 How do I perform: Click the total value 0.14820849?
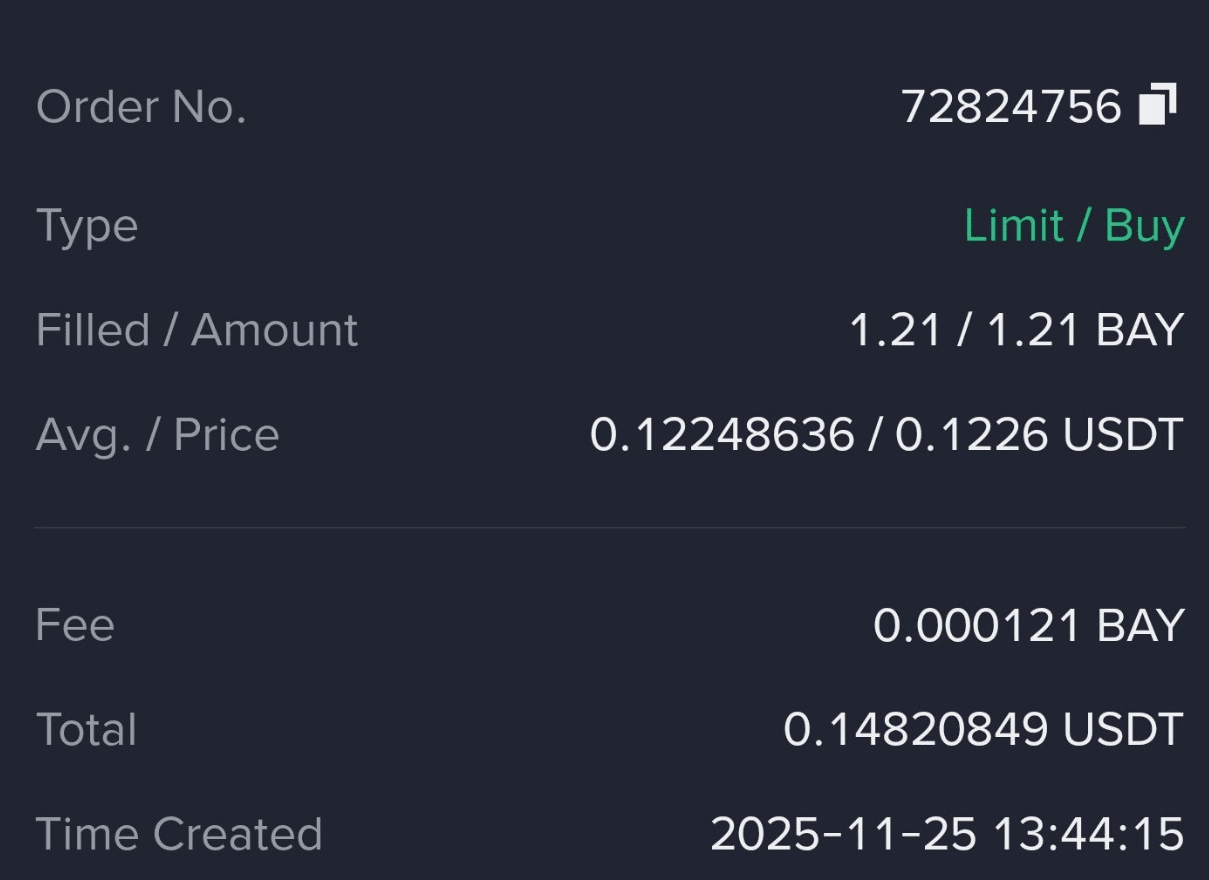pyautogui.click(x=915, y=730)
